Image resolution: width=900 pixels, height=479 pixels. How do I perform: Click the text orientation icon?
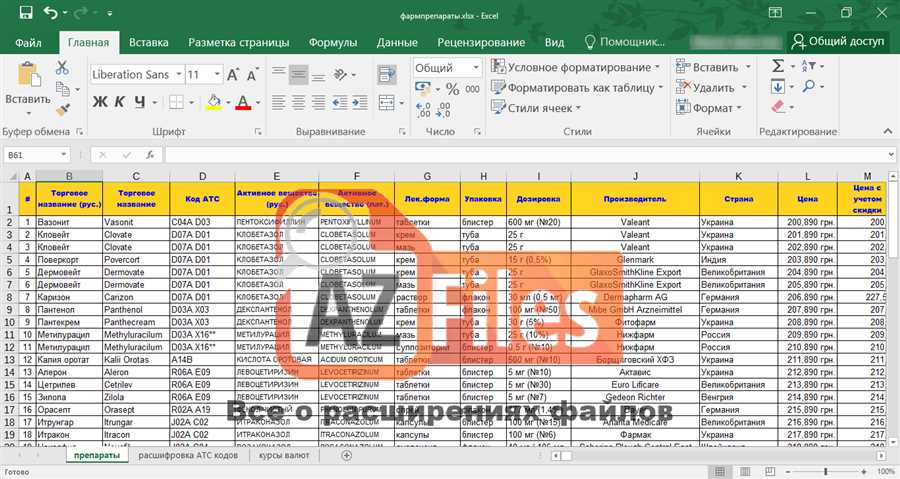point(340,74)
